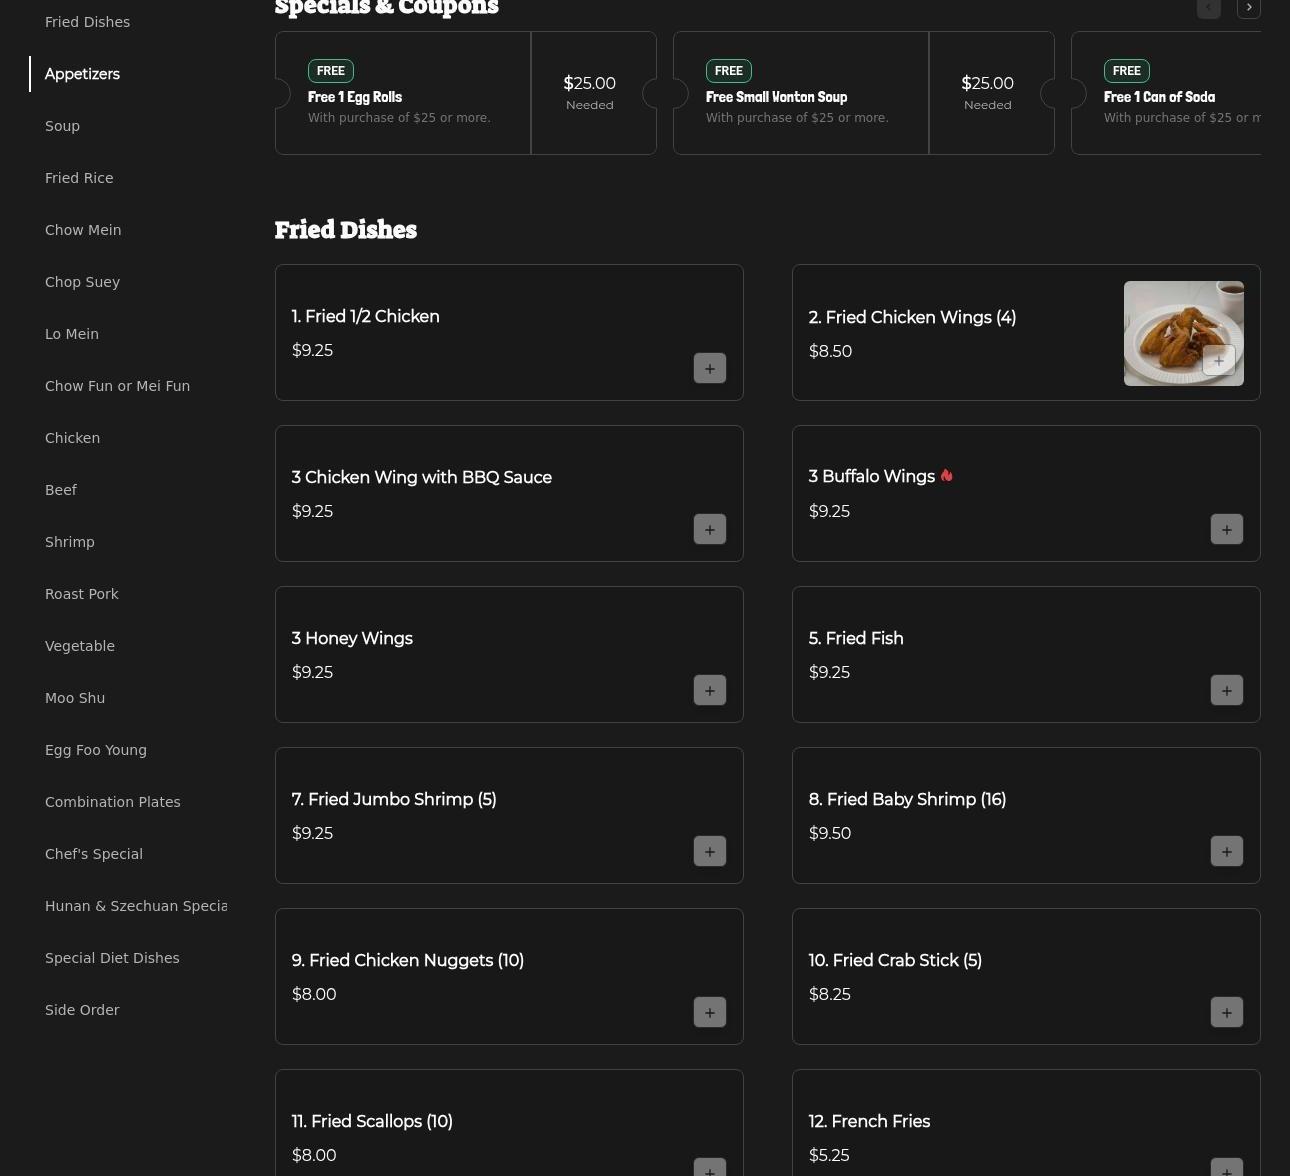This screenshot has width=1290, height=1176.
Task: Open Free Small Wonton Soup coupon
Action: [x=864, y=93]
